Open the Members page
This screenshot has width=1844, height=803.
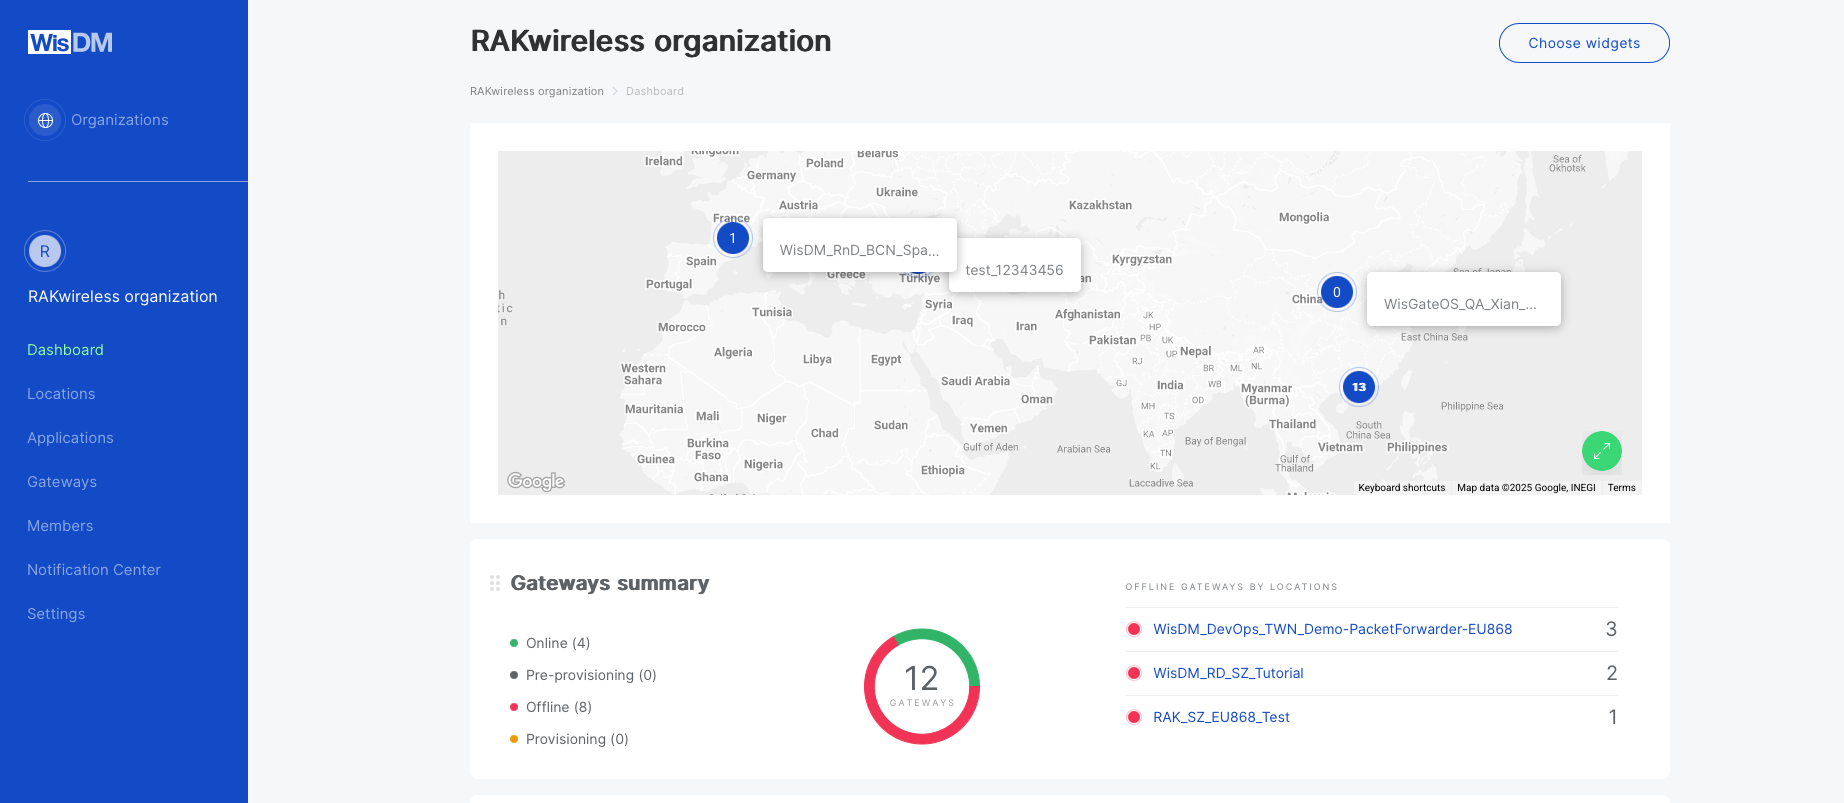(x=60, y=526)
